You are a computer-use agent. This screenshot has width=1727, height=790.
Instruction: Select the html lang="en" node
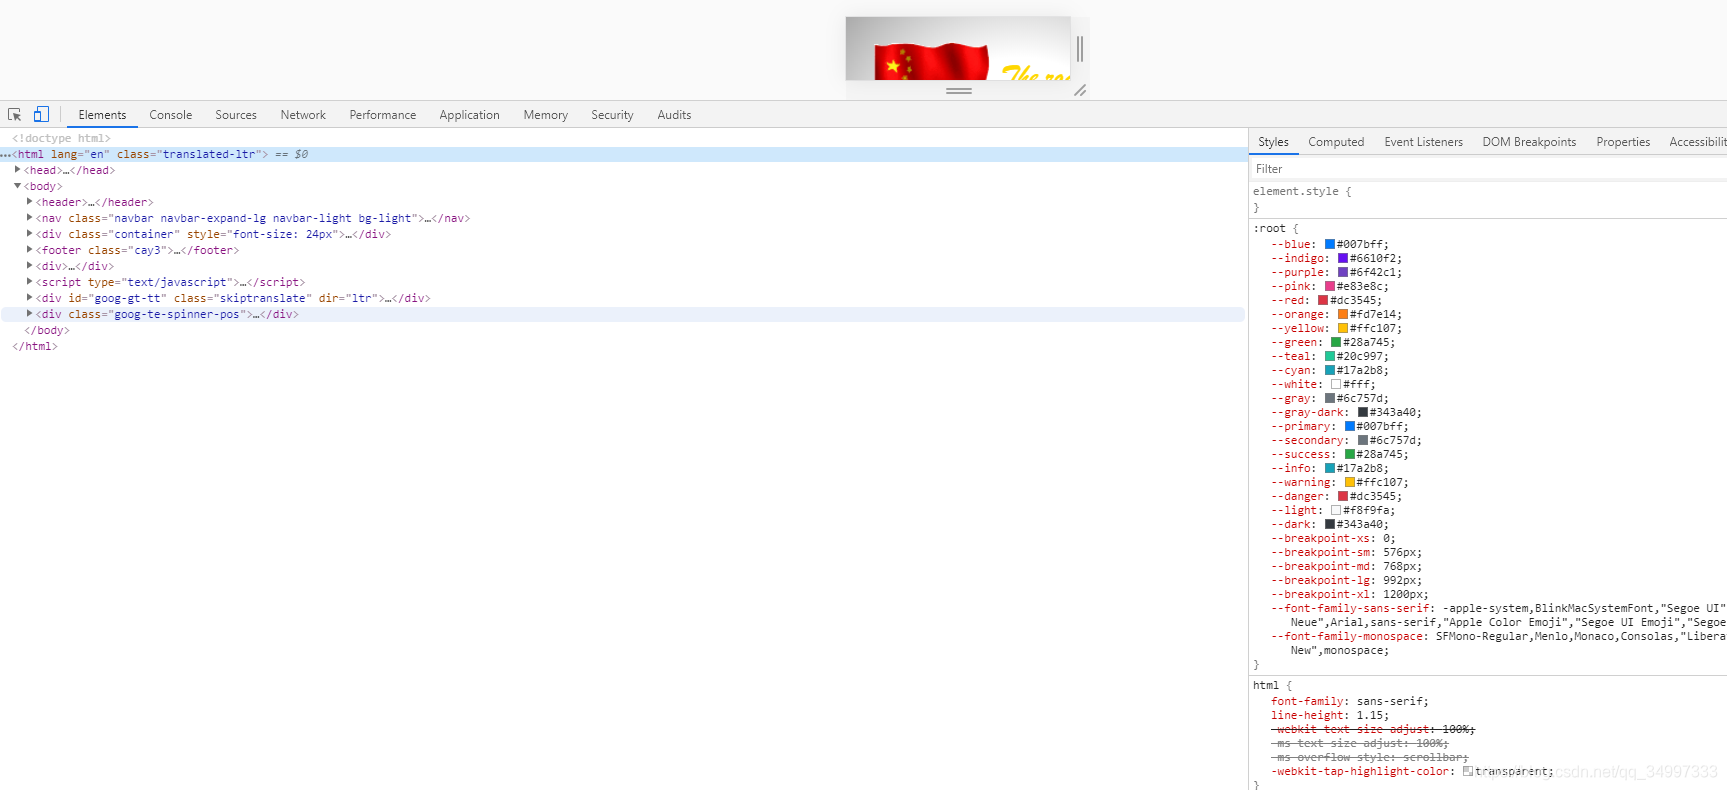[623, 154]
